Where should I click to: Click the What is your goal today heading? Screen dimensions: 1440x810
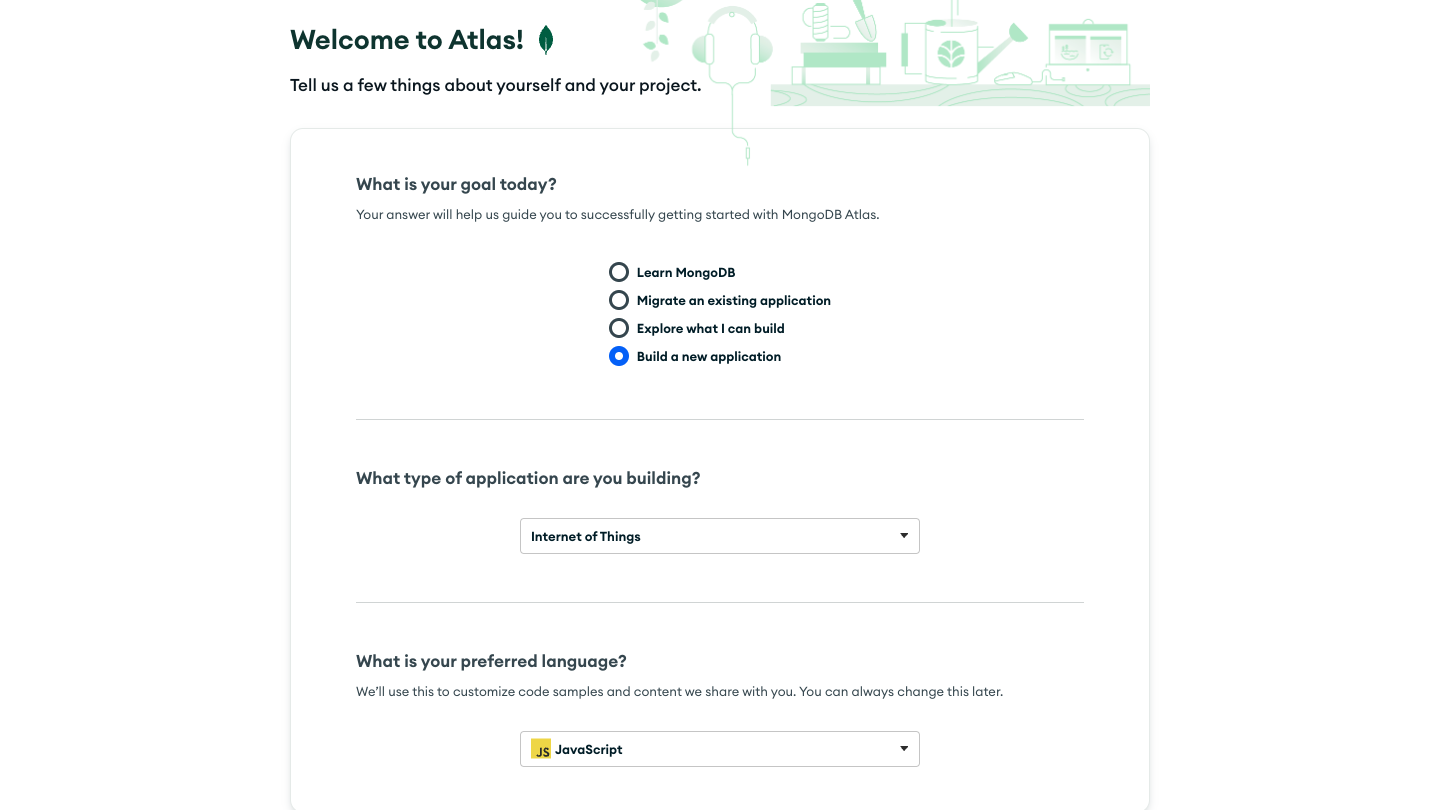point(456,184)
